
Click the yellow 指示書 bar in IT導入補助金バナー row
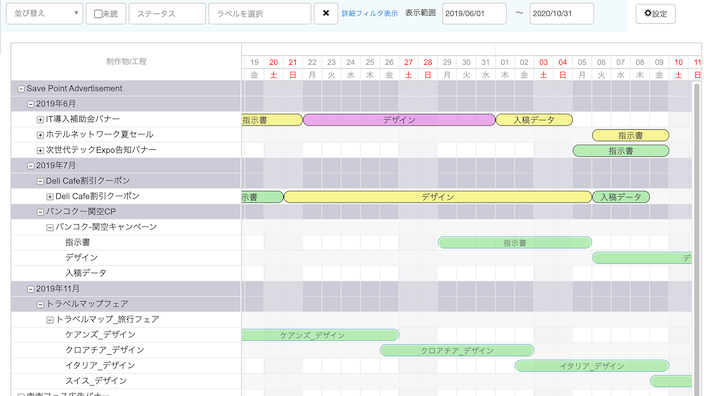tap(272, 120)
